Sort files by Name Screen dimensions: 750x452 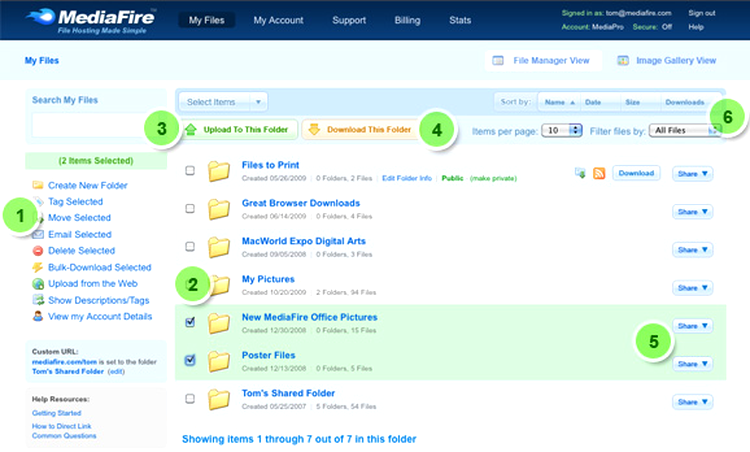click(559, 102)
